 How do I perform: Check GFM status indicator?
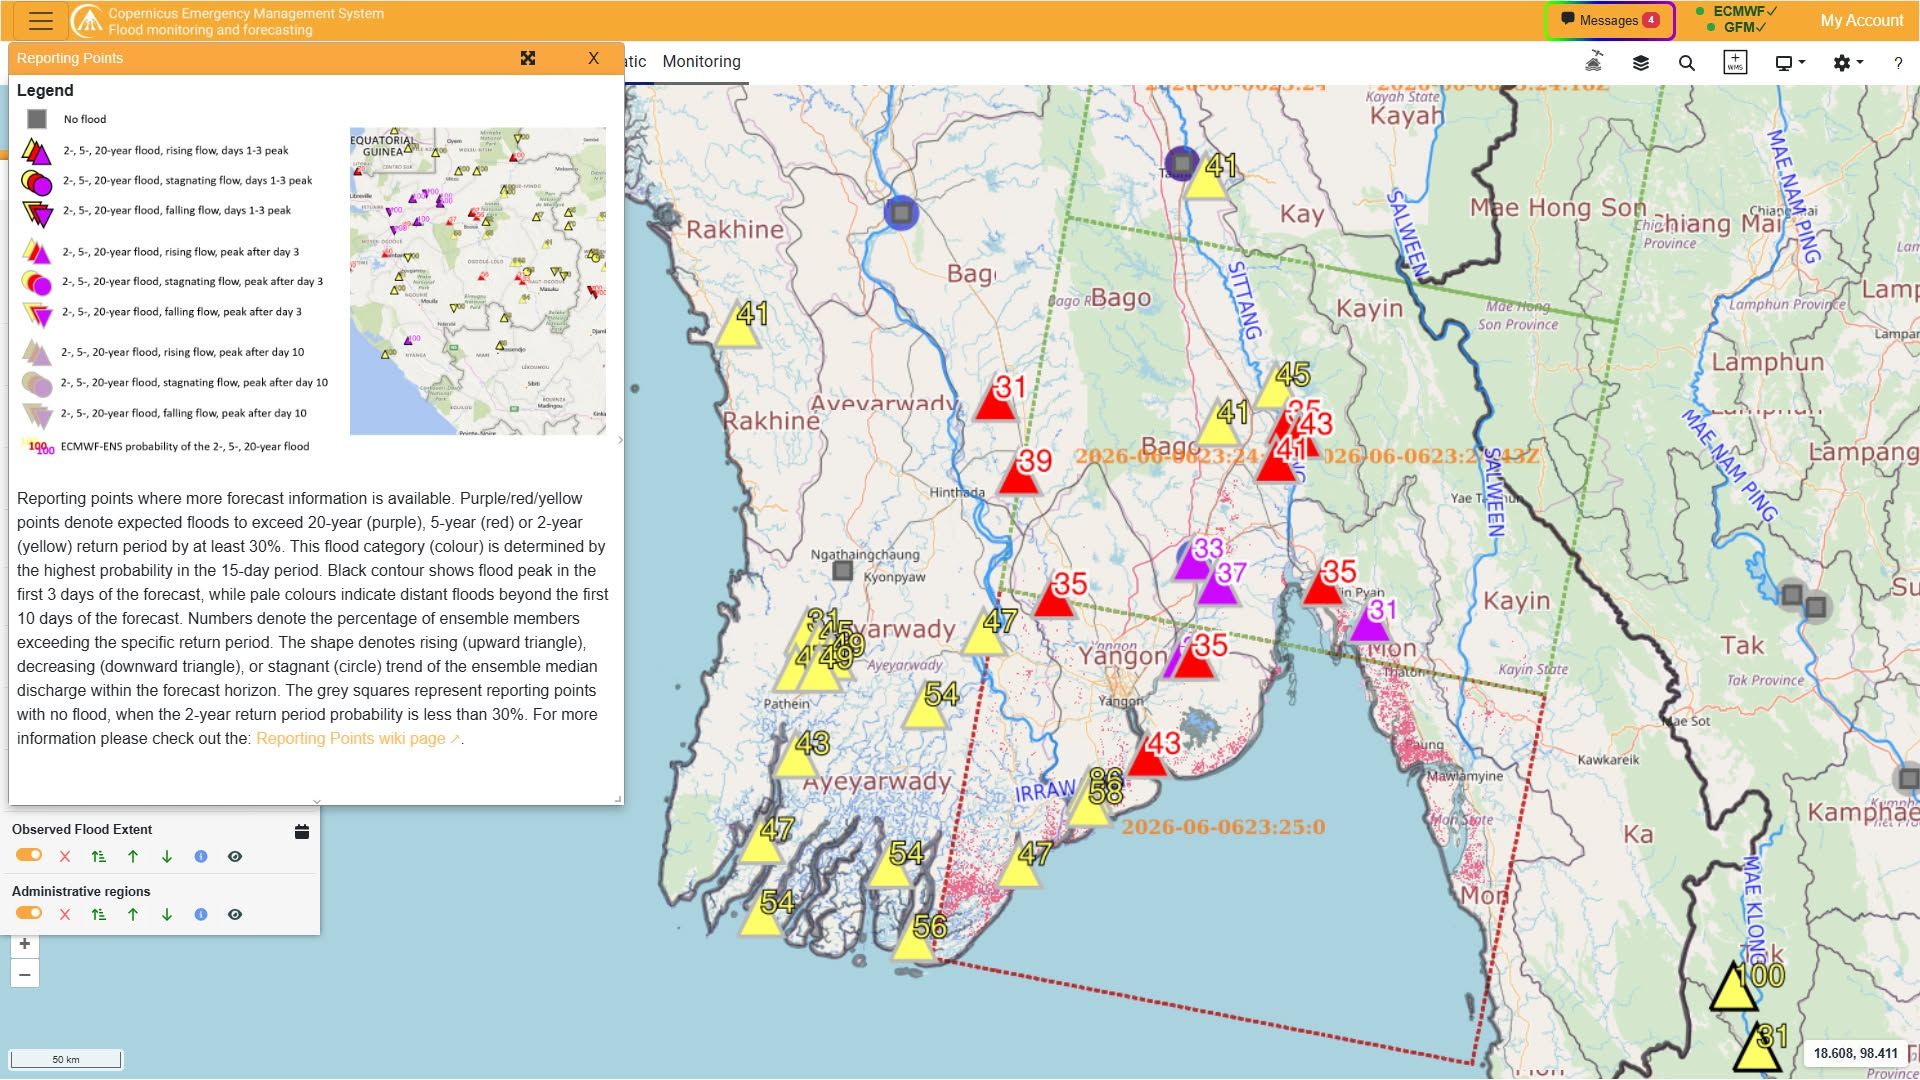(x=1738, y=27)
